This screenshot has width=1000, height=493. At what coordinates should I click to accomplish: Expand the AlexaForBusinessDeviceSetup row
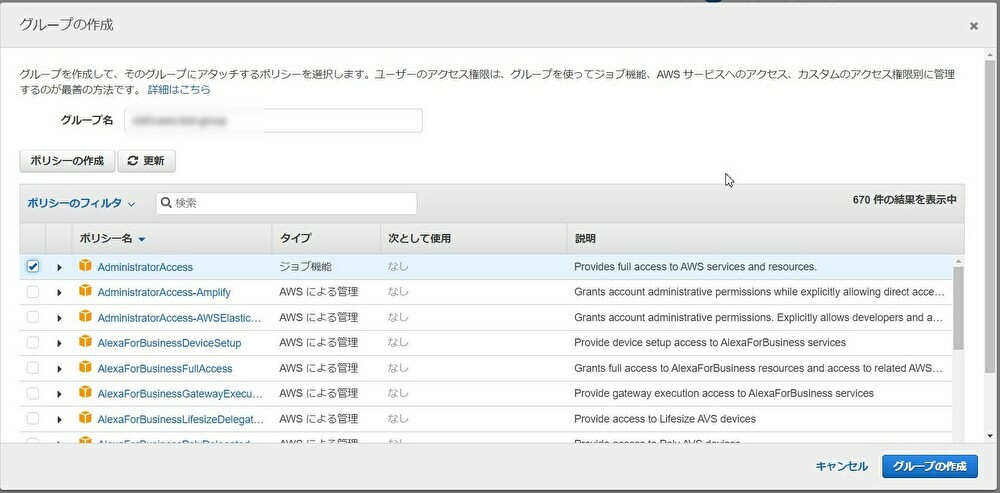pyautogui.click(x=59, y=343)
